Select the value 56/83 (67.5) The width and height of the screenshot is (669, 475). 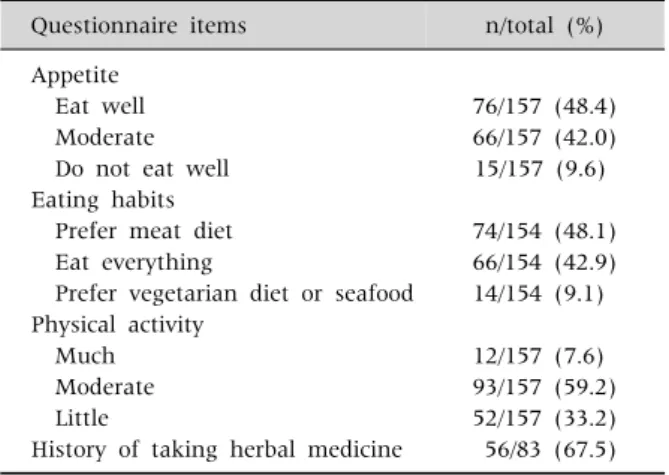[550, 449]
